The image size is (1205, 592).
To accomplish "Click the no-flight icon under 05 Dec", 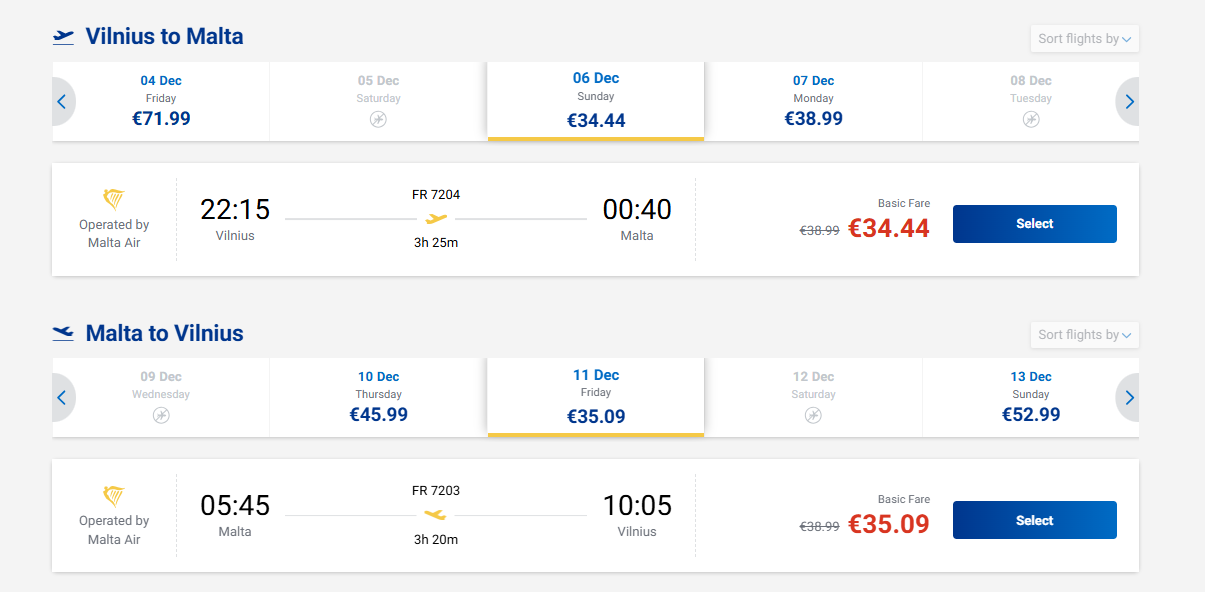I will point(378,119).
